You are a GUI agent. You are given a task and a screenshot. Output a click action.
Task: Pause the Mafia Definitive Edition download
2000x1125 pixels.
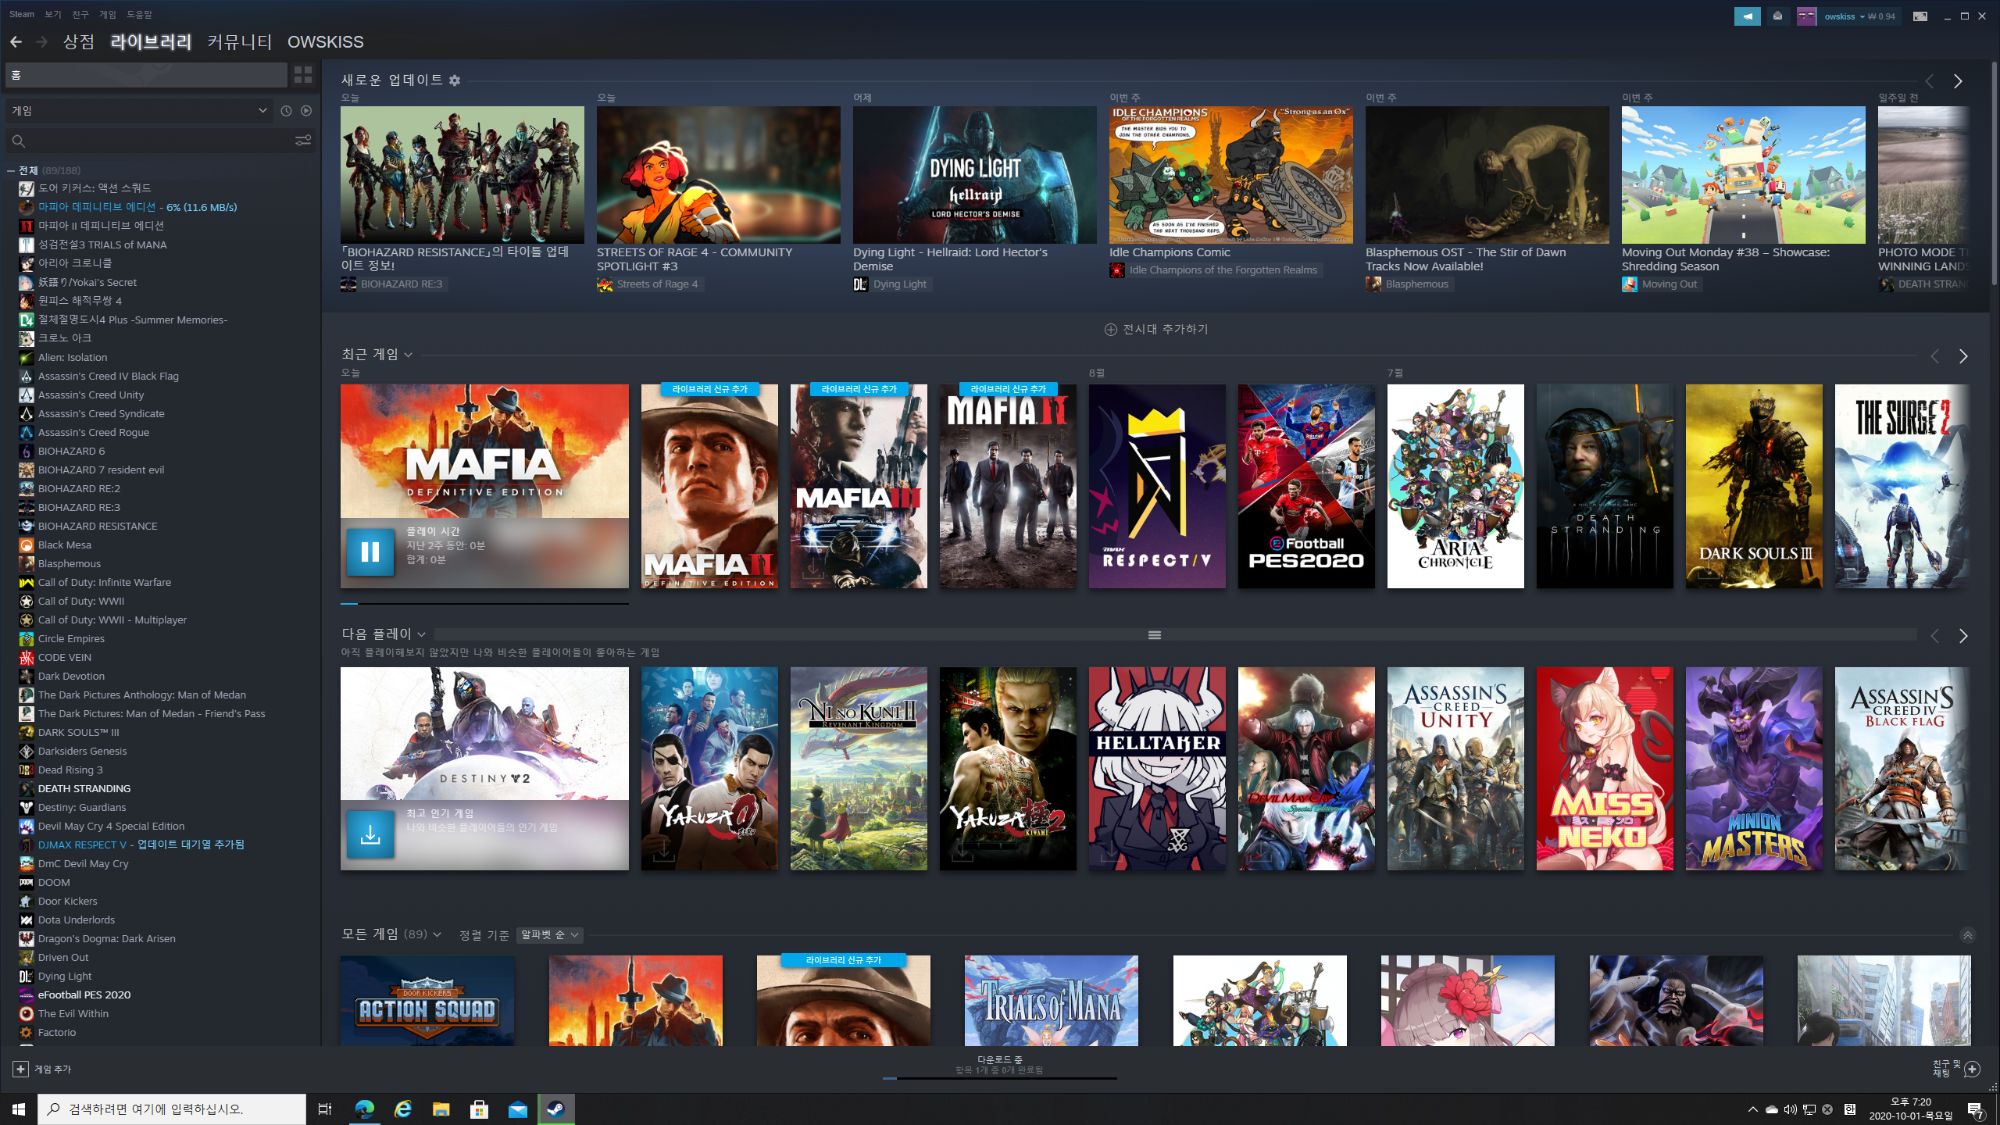(370, 552)
